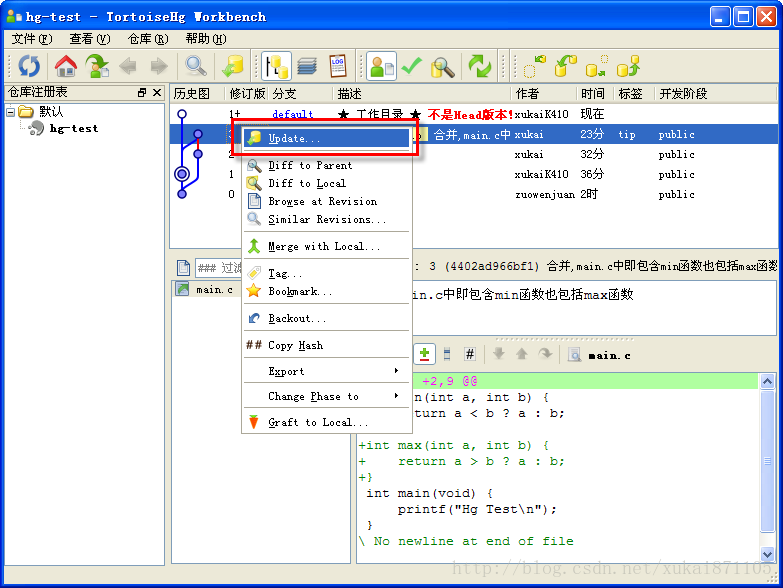Screen dimensions: 783x588
Task: Toggle the file view icon beside diff
Action: 447,354
